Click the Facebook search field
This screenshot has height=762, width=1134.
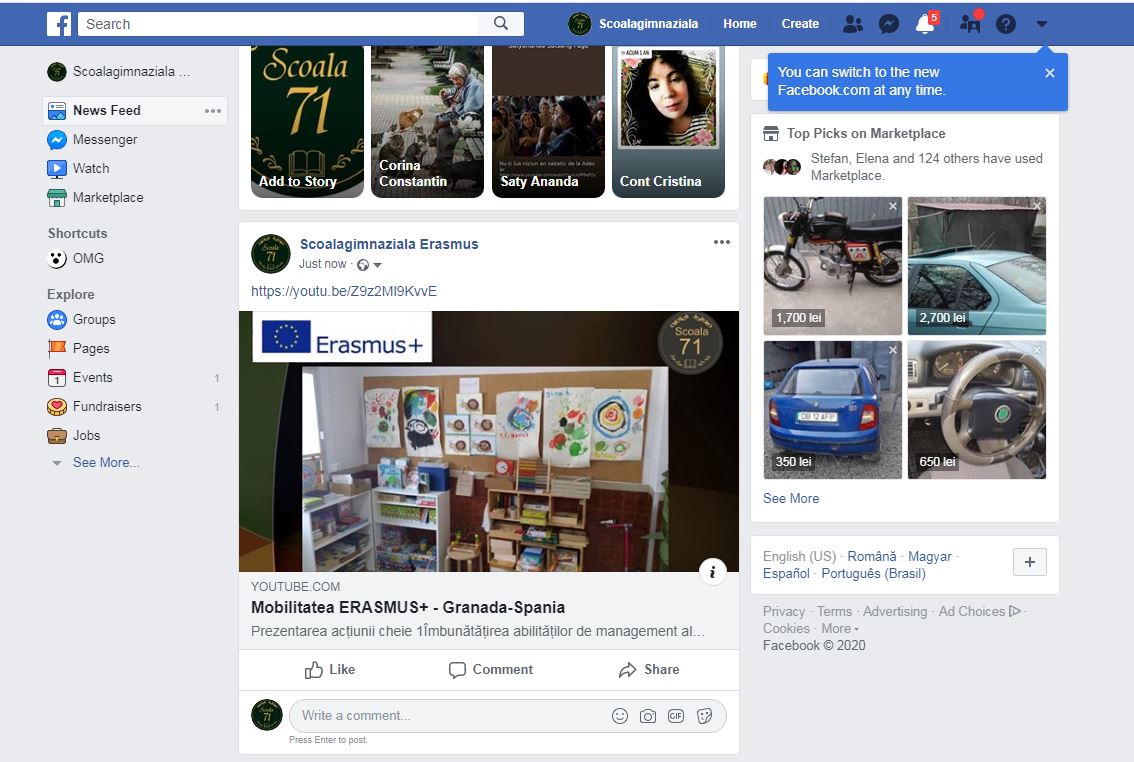(x=278, y=24)
